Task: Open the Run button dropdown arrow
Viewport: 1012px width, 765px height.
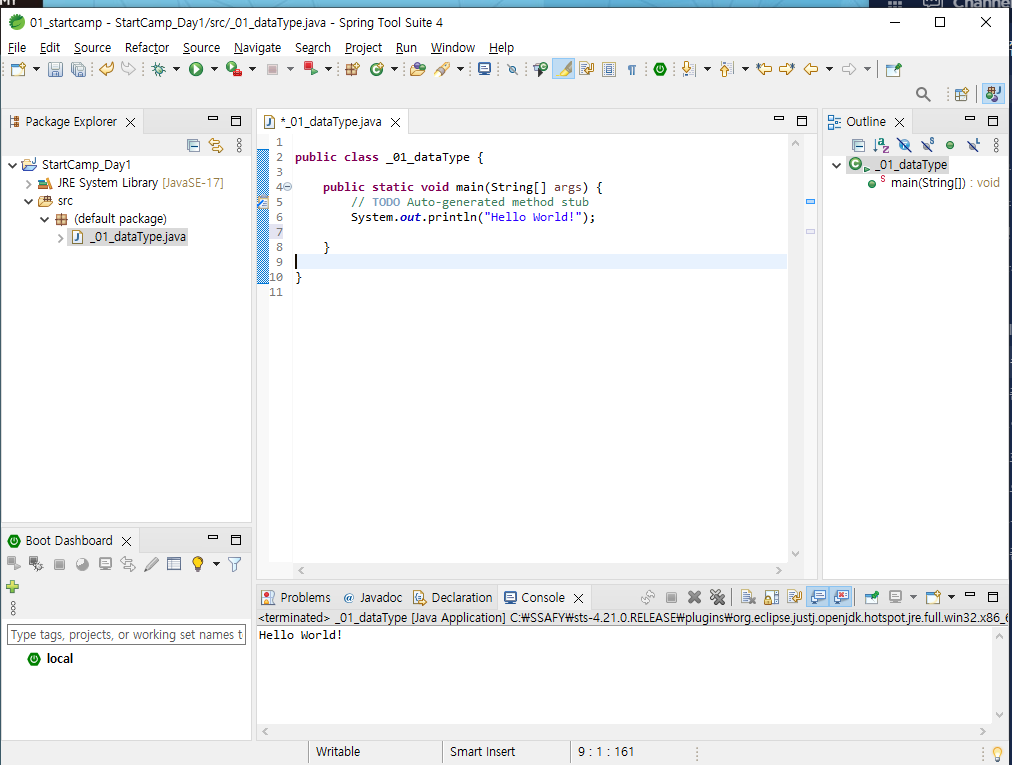Action: tap(214, 69)
